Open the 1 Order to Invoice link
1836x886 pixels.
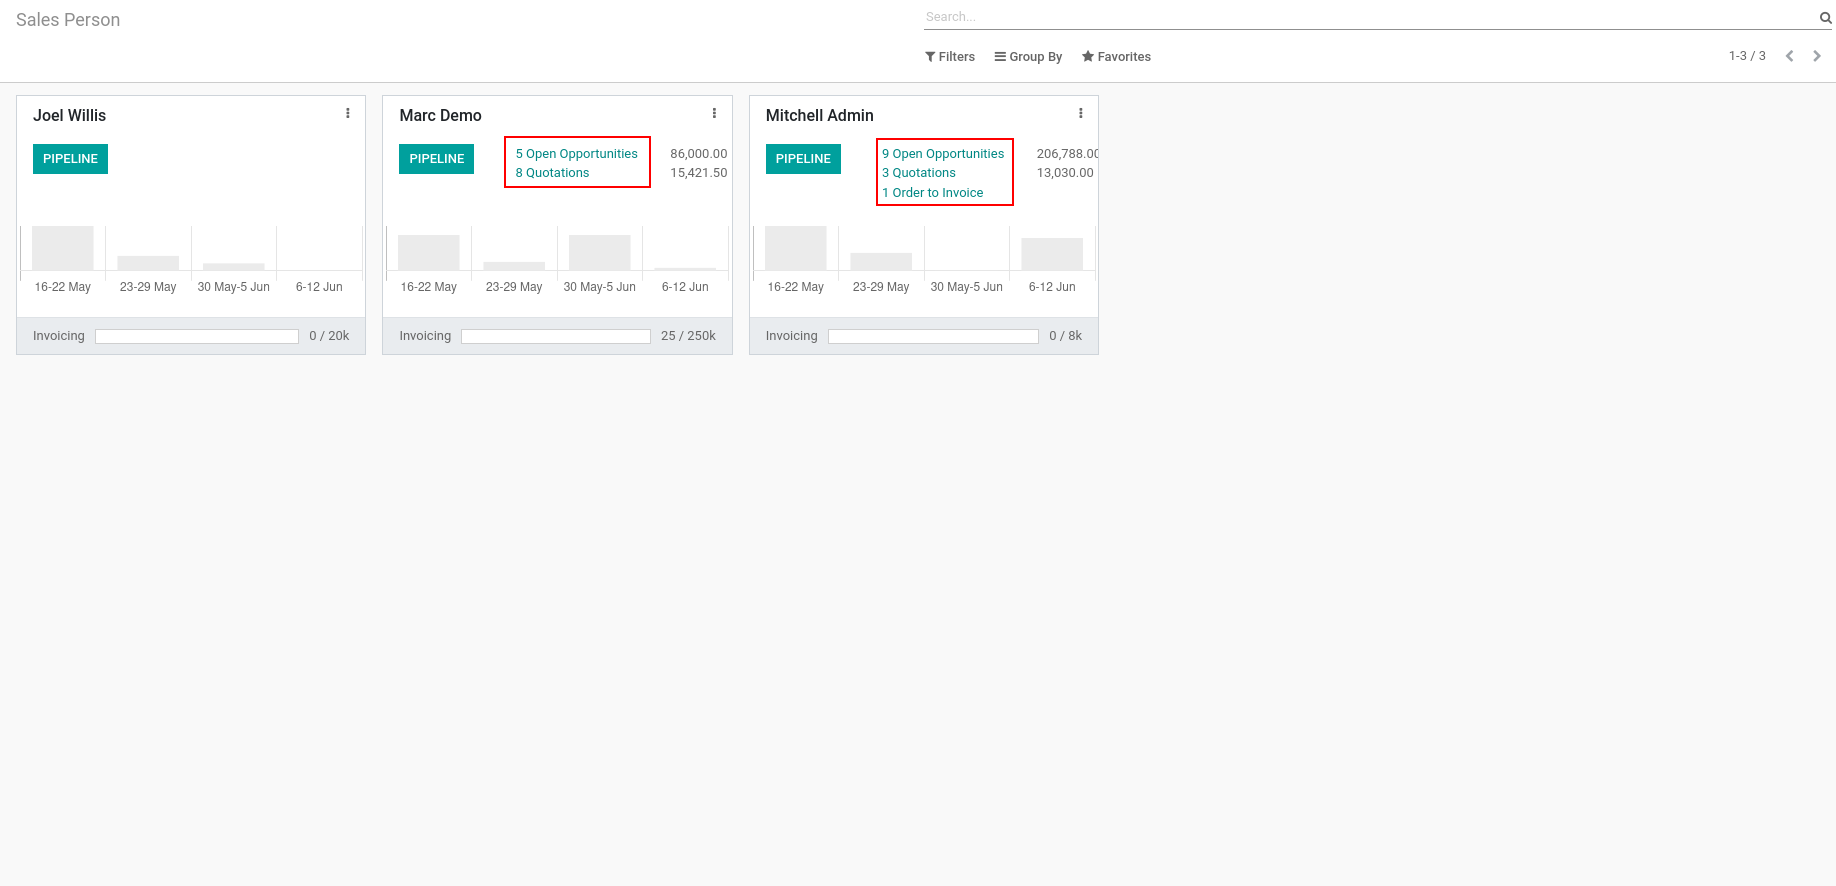tap(933, 193)
